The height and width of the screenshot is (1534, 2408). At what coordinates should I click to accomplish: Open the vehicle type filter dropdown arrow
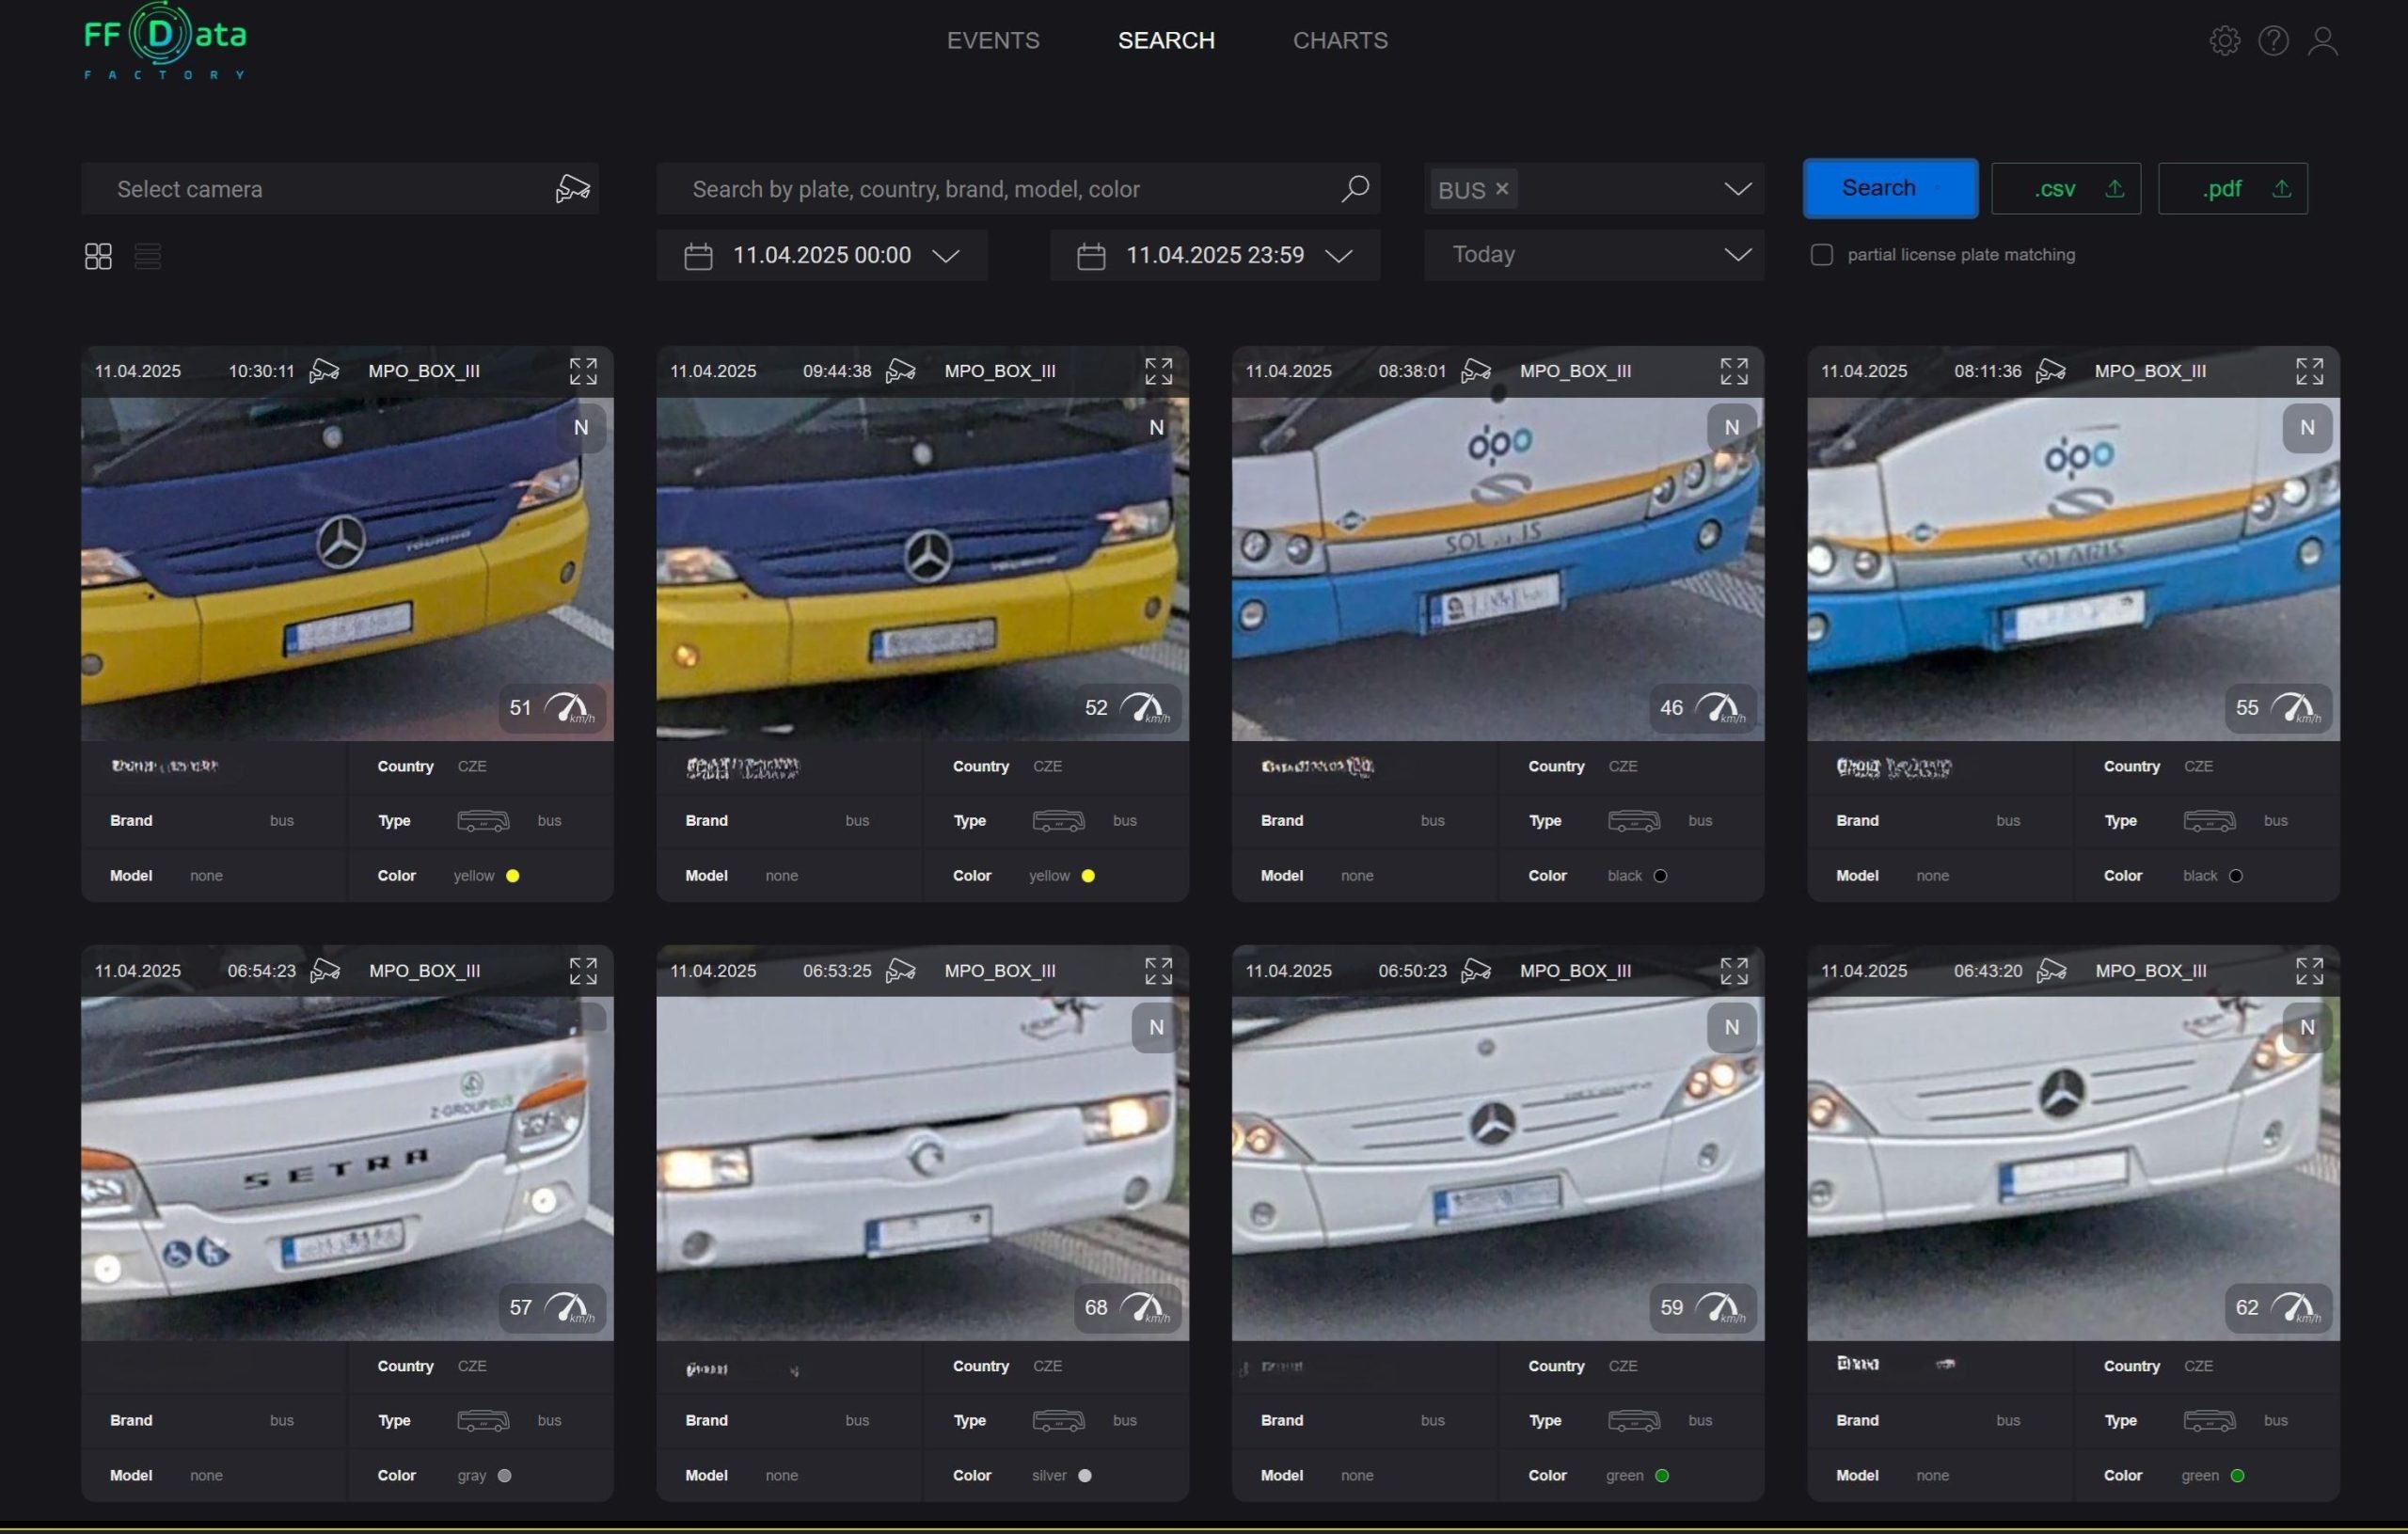(x=1738, y=188)
